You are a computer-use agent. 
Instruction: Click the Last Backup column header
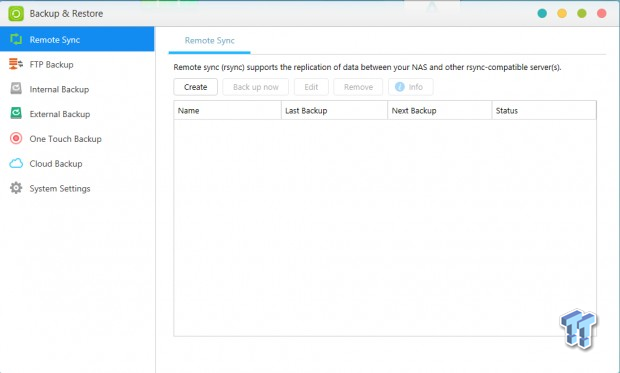pos(334,110)
